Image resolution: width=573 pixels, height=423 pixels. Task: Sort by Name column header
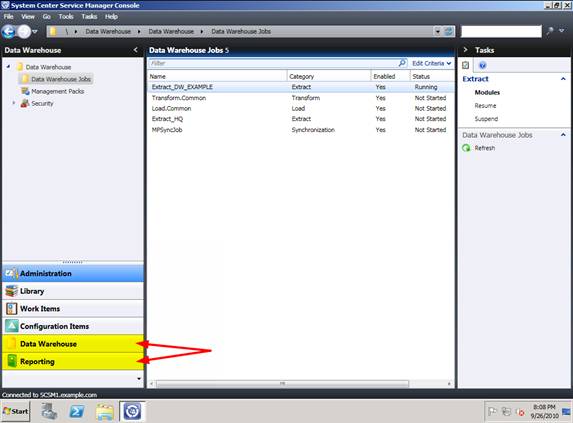coord(217,76)
